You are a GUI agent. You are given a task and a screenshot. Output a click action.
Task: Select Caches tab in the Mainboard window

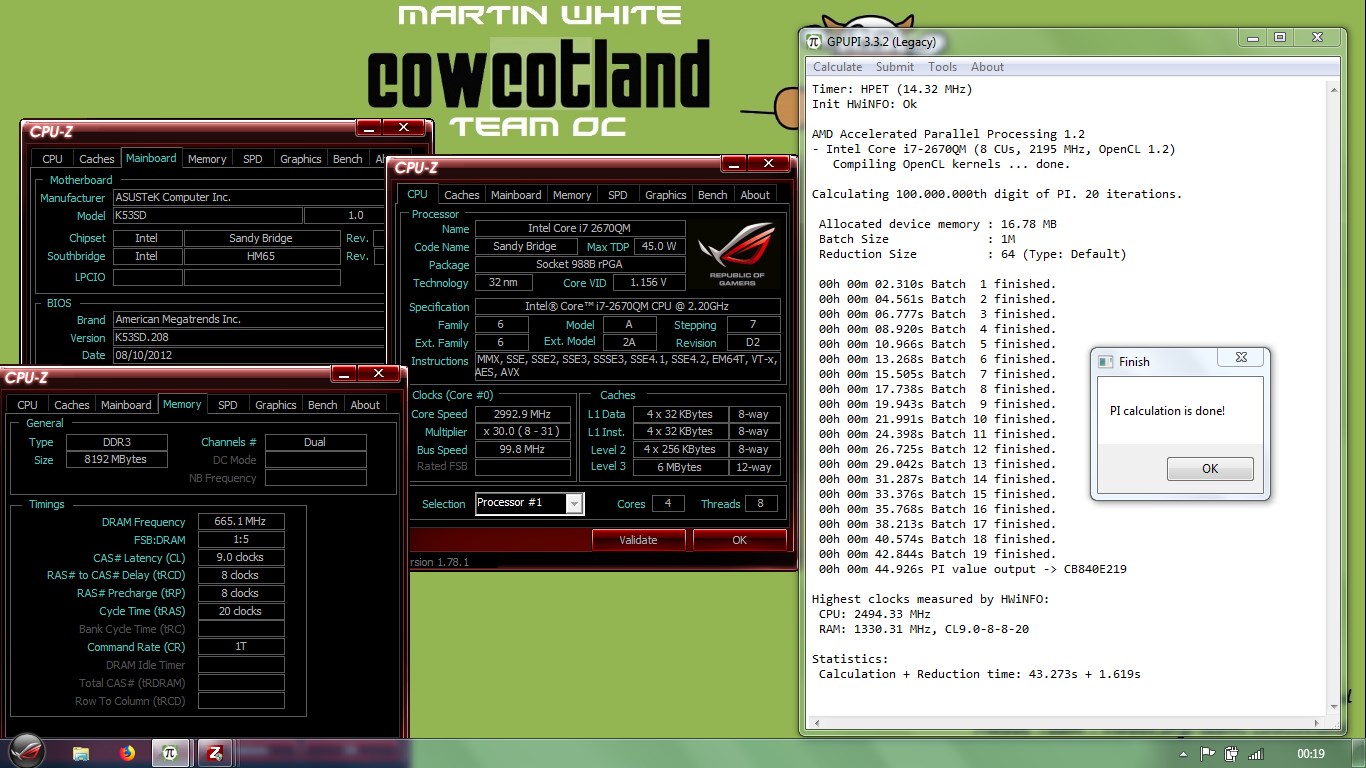tap(96, 159)
